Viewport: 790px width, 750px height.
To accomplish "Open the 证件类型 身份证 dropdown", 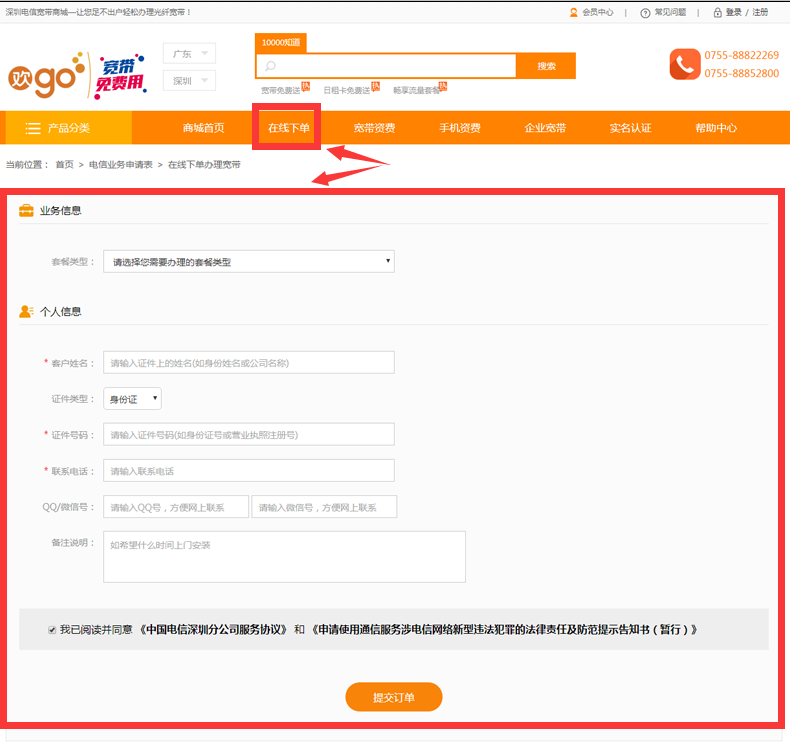I will coord(133,399).
